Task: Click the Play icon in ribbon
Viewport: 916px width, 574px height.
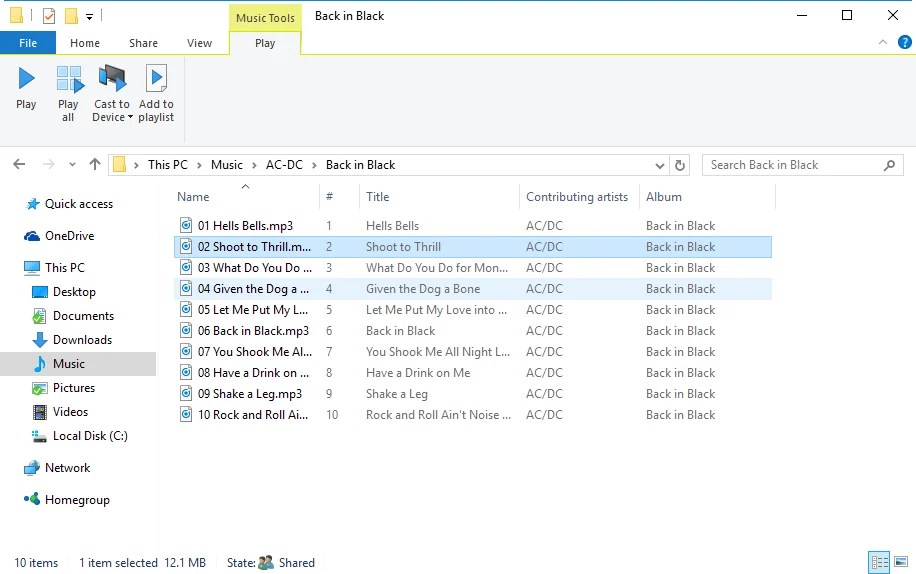Action: (x=26, y=79)
